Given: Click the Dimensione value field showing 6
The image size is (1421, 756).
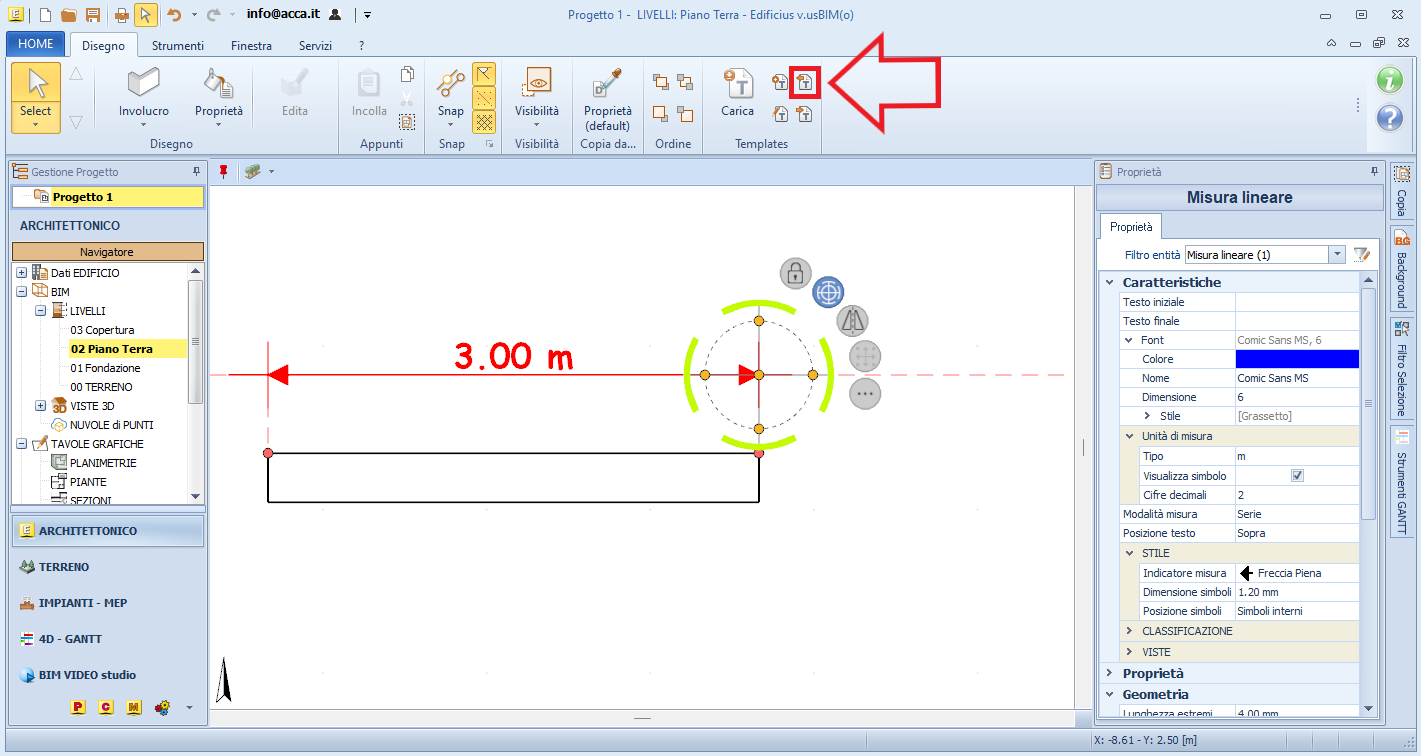Looking at the screenshot, I should (1297, 397).
